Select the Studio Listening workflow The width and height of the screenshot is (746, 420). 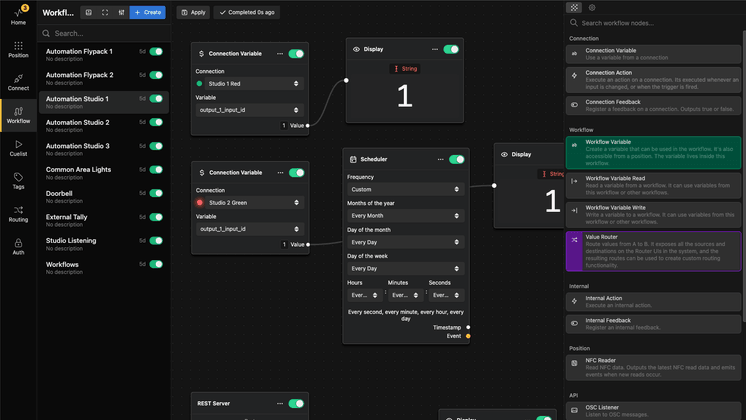coord(104,244)
